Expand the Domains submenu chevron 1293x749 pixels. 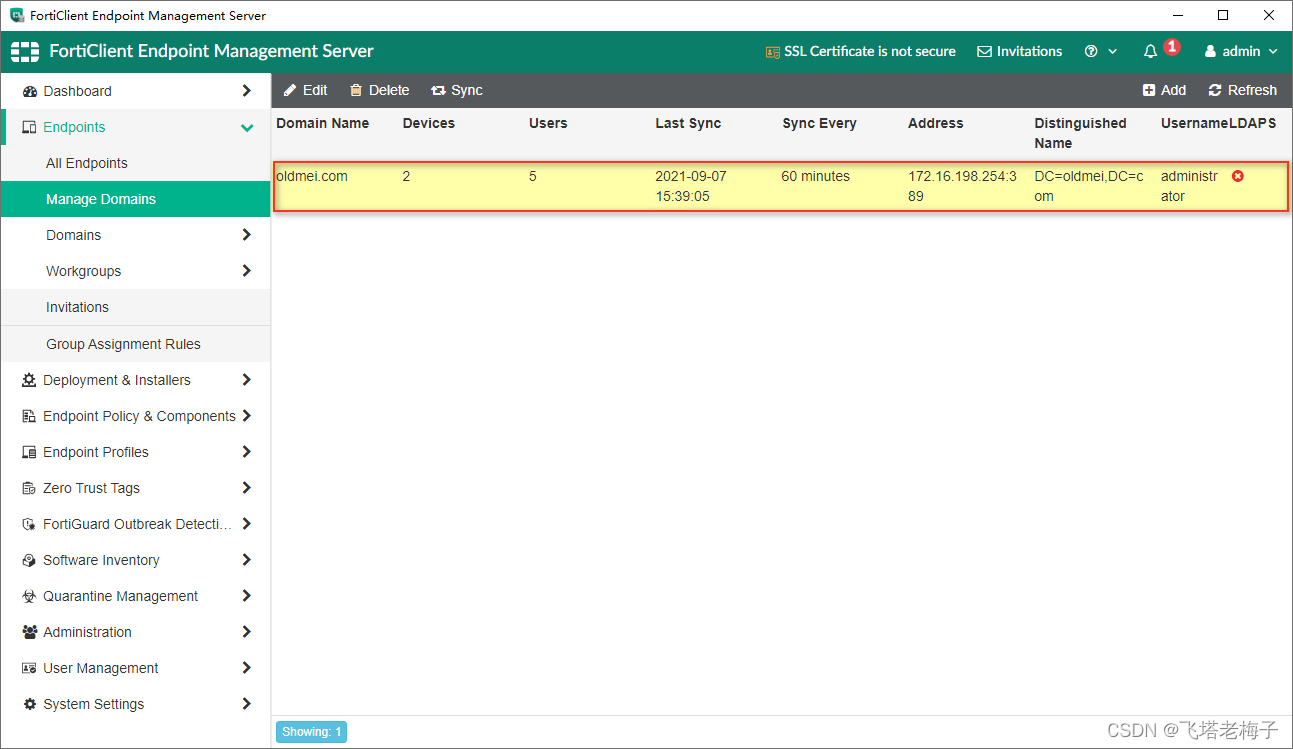246,235
